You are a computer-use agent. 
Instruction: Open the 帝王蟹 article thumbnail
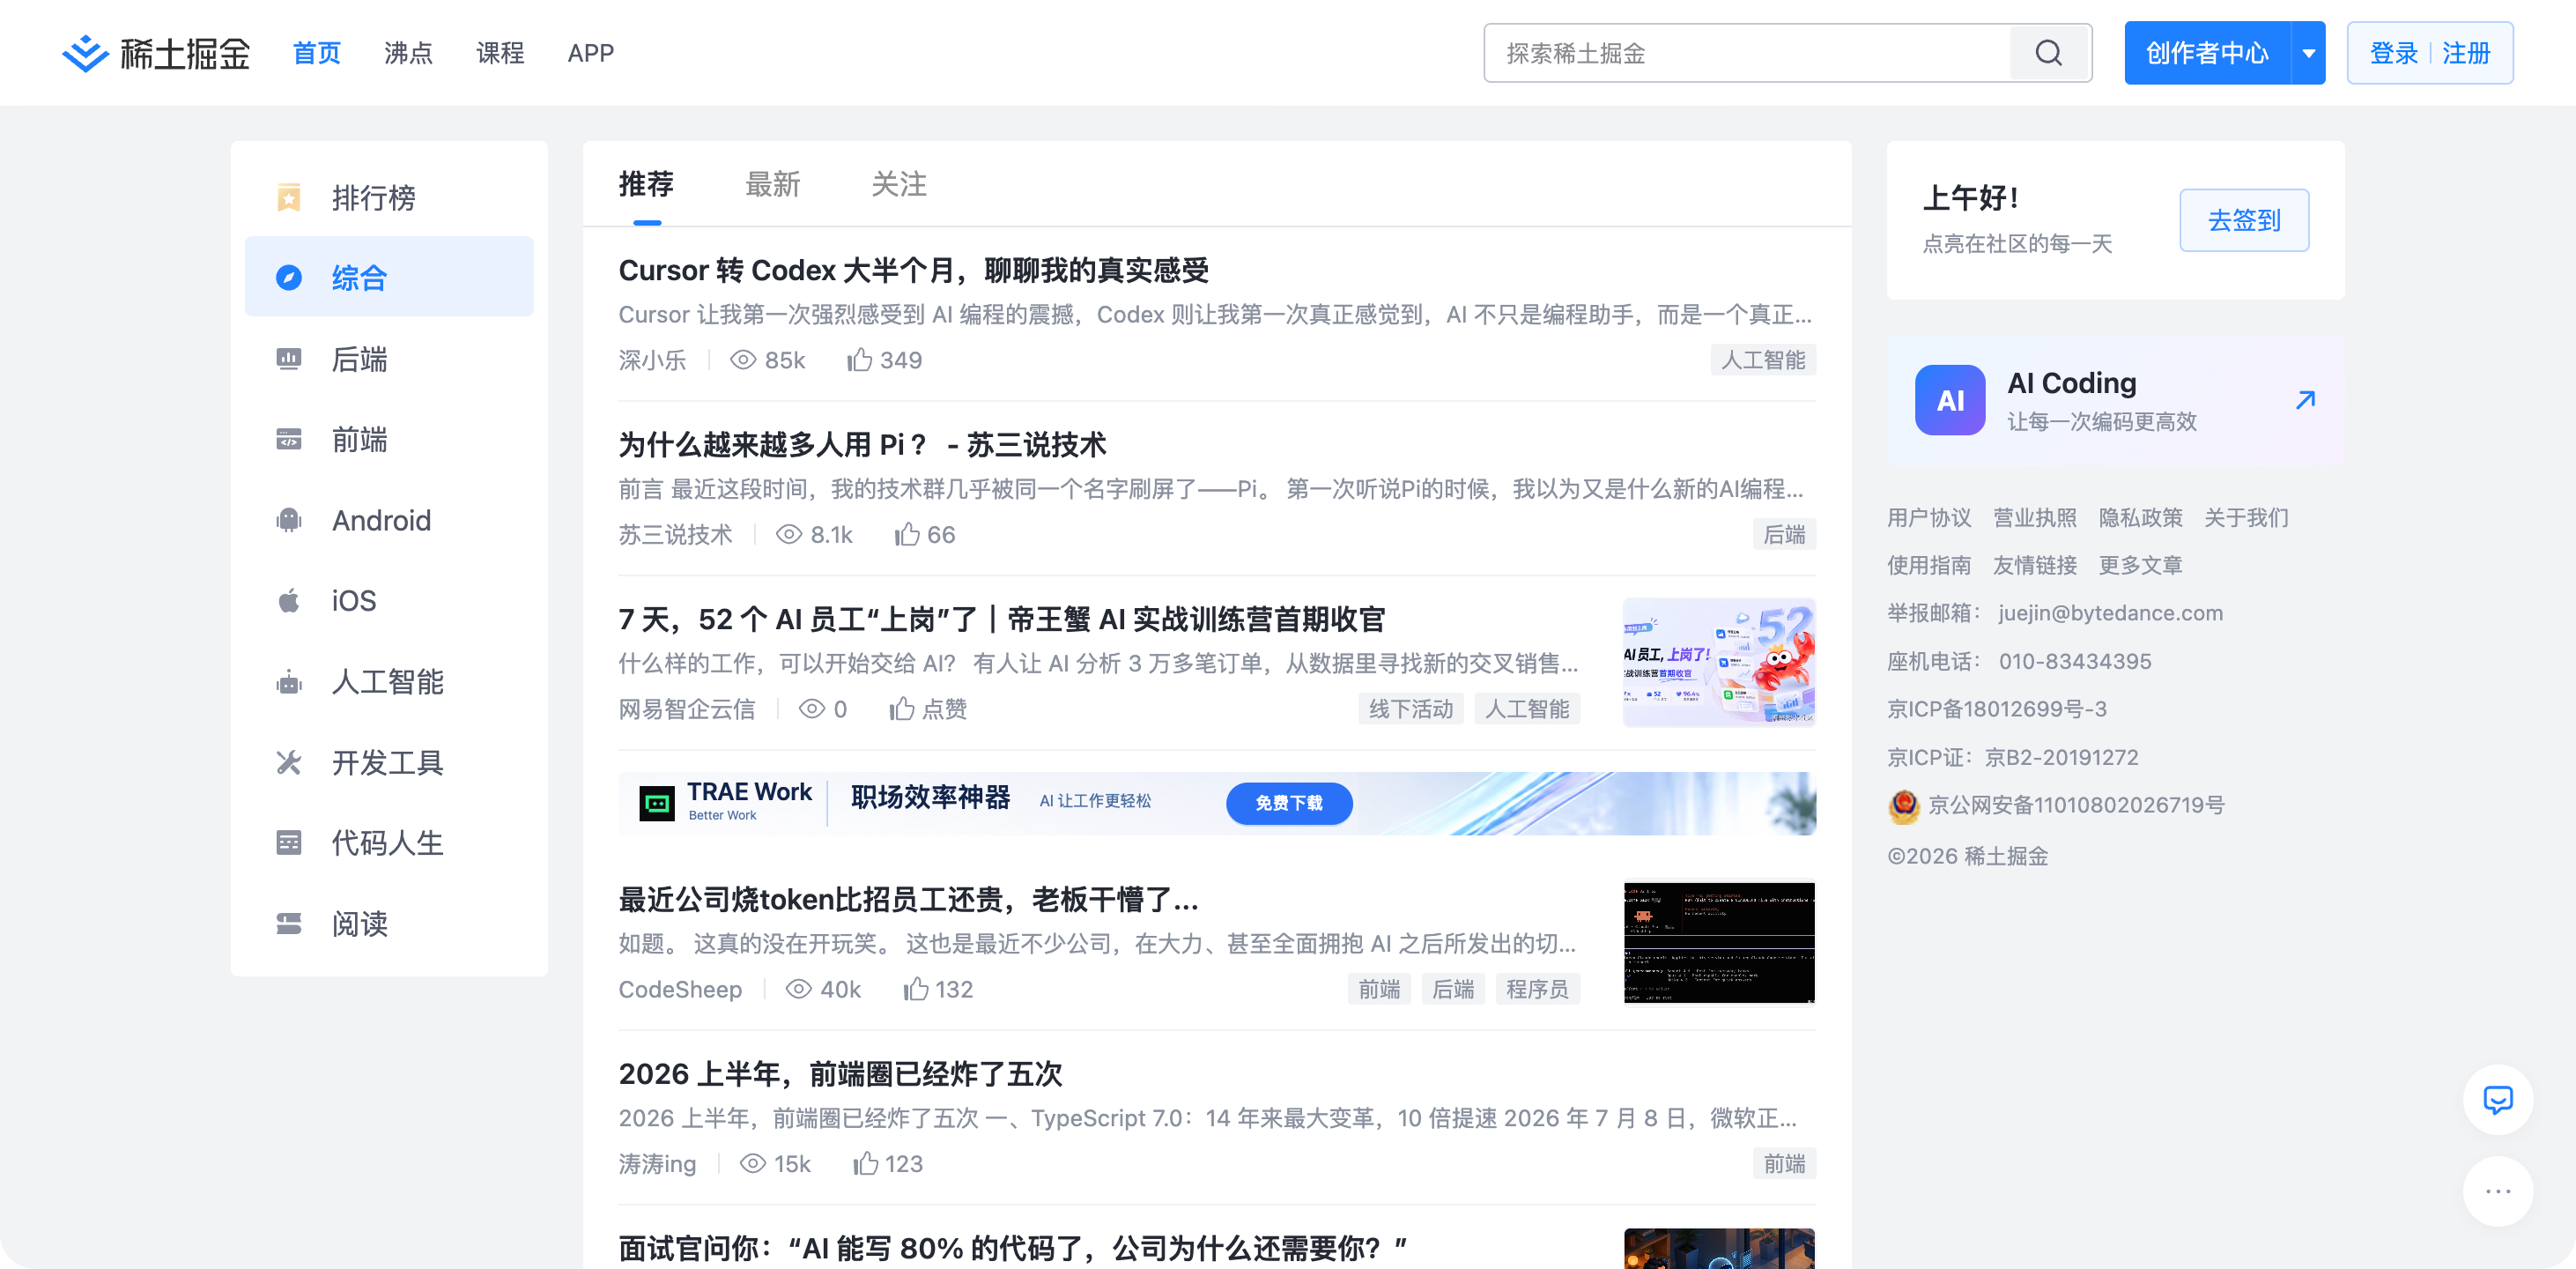click(x=1719, y=662)
